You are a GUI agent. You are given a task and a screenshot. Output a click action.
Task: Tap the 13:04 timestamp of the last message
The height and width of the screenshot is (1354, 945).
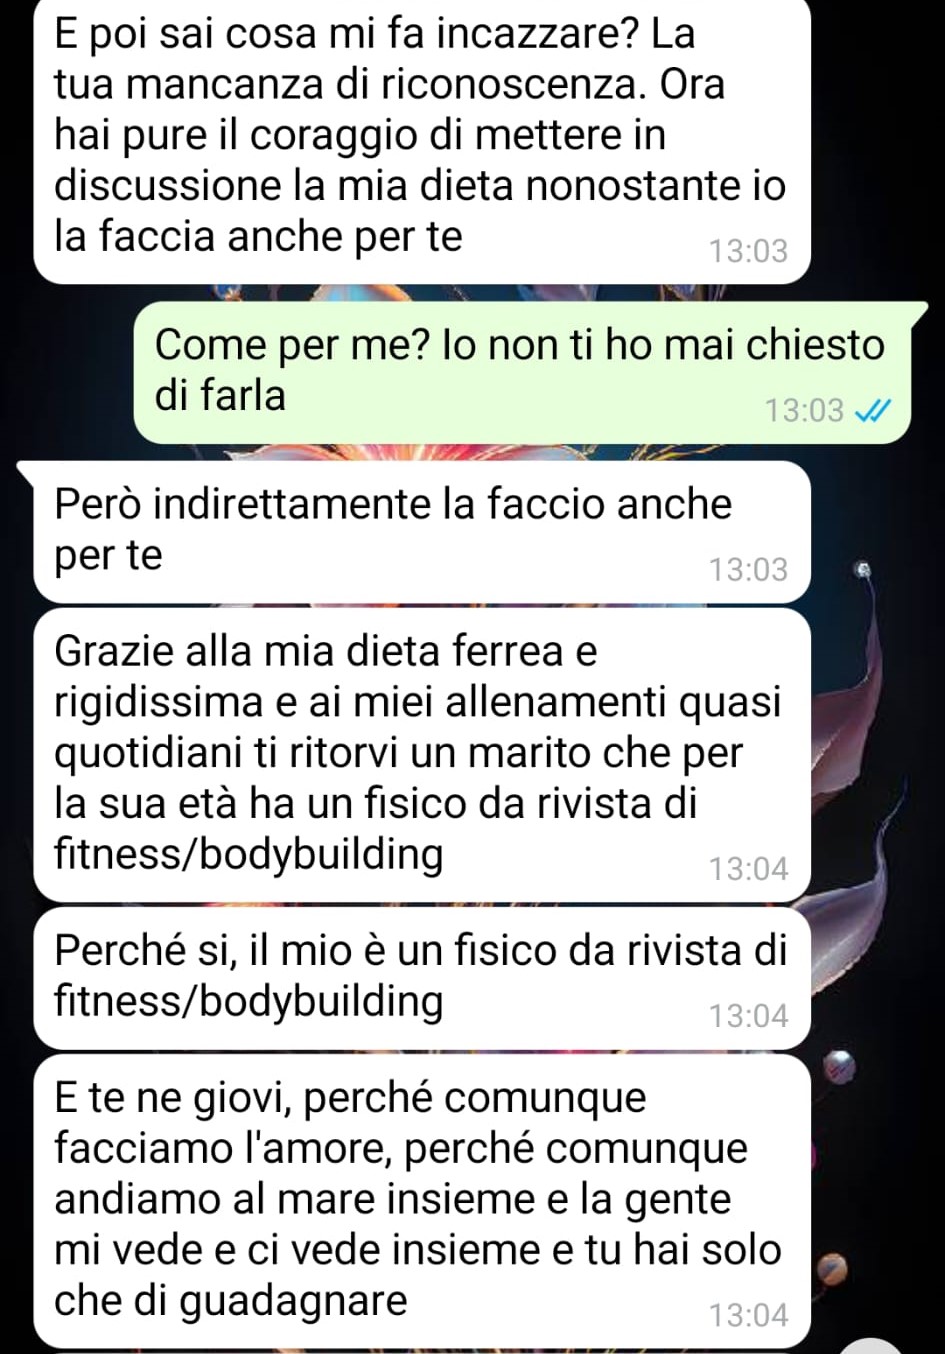[x=749, y=1315]
